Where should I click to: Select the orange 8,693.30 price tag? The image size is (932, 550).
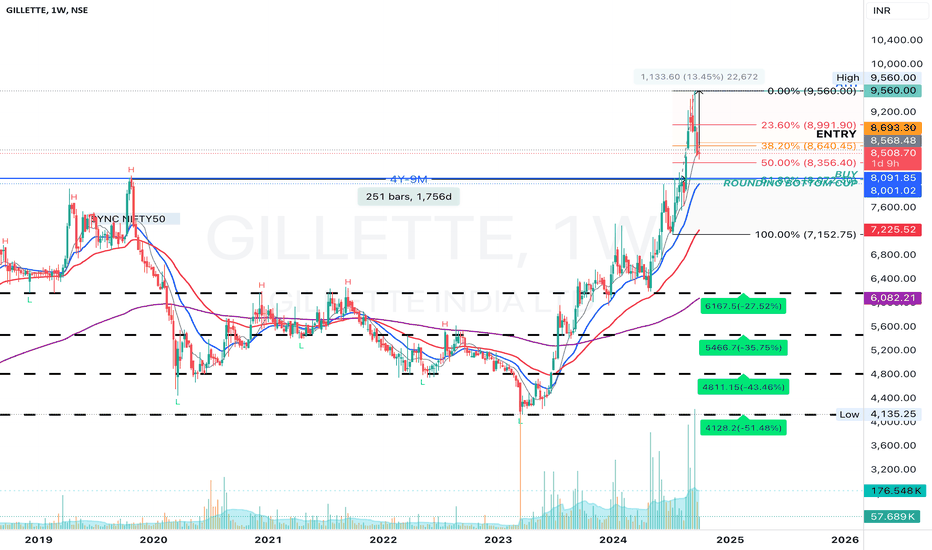[893, 128]
